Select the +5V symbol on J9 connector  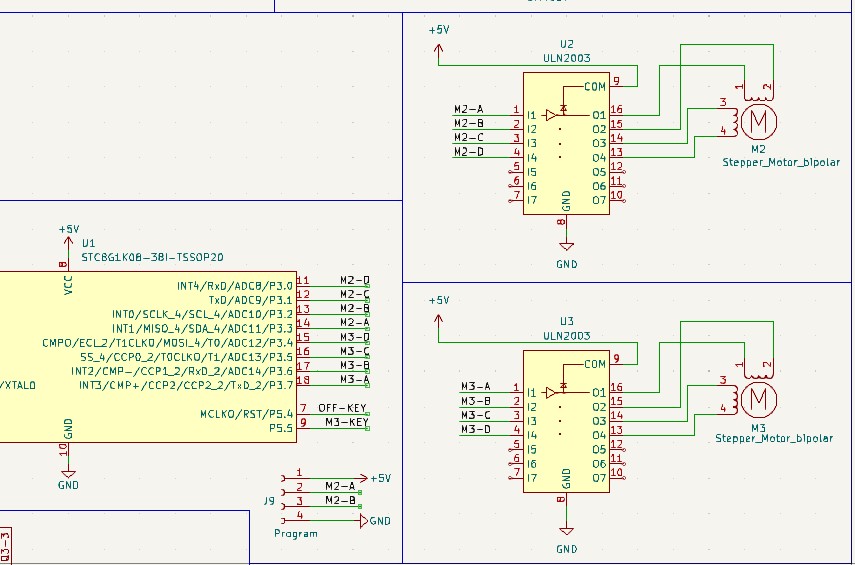point(380,478)
